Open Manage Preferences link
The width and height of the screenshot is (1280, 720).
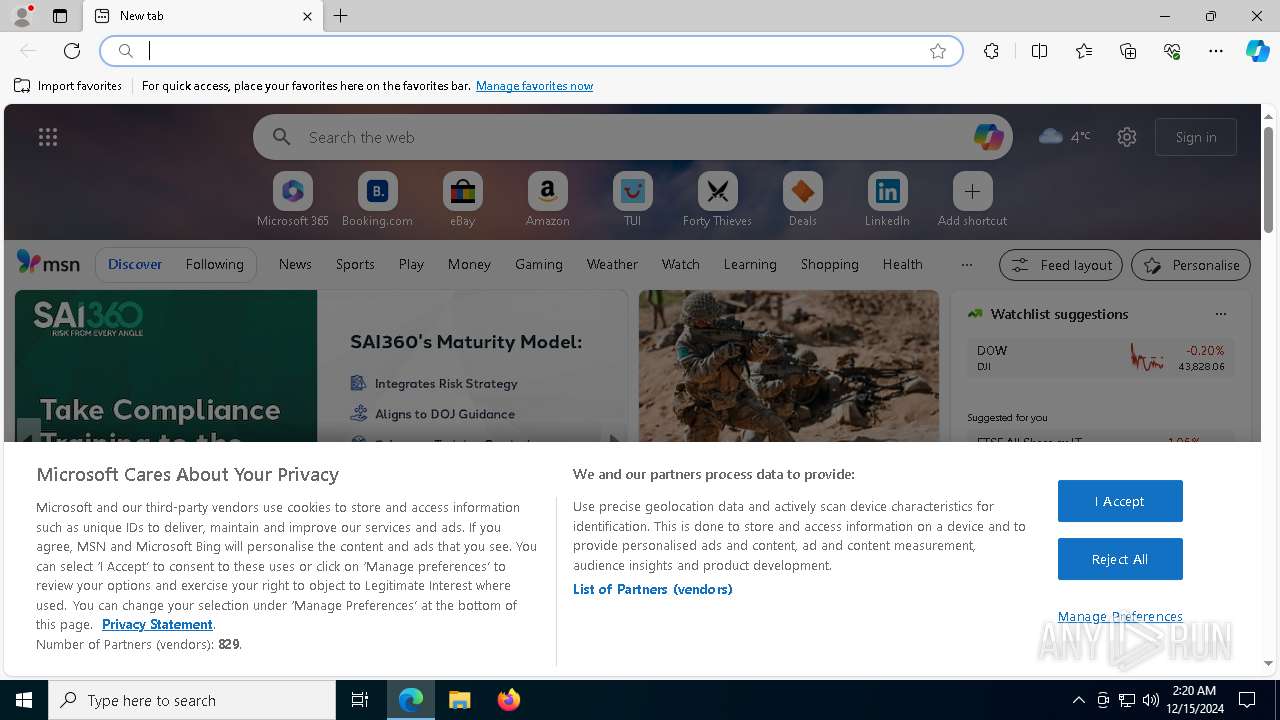(x=1120, y=616)
